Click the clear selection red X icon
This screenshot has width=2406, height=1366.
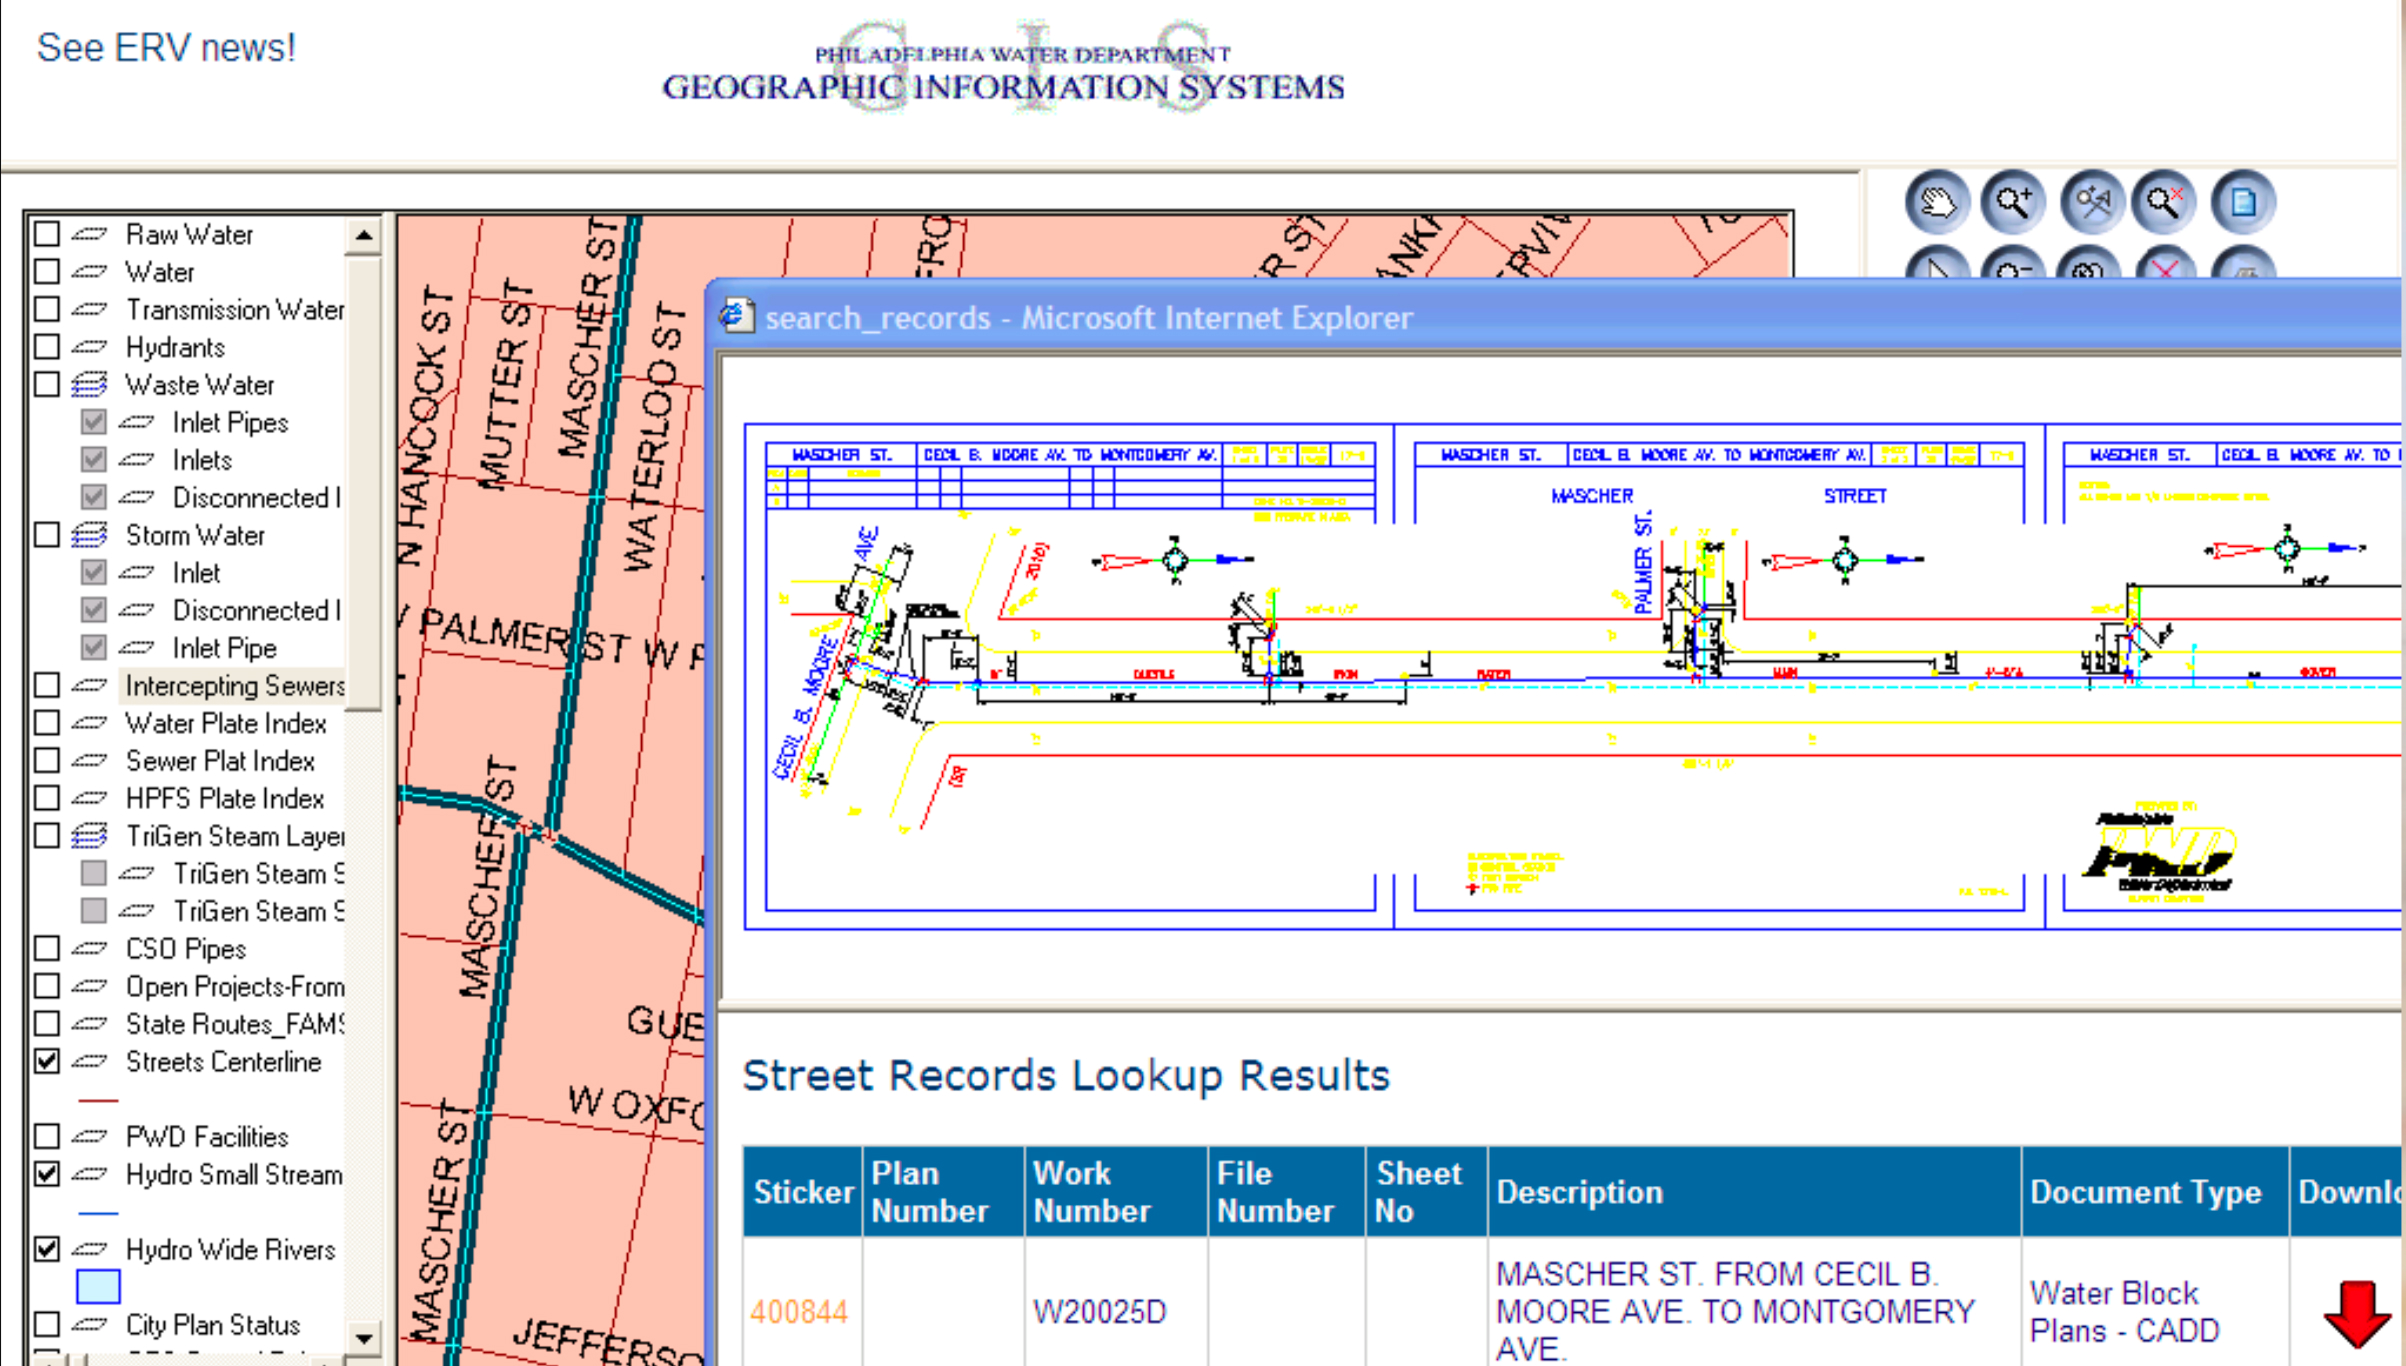tap(2163, 270)
